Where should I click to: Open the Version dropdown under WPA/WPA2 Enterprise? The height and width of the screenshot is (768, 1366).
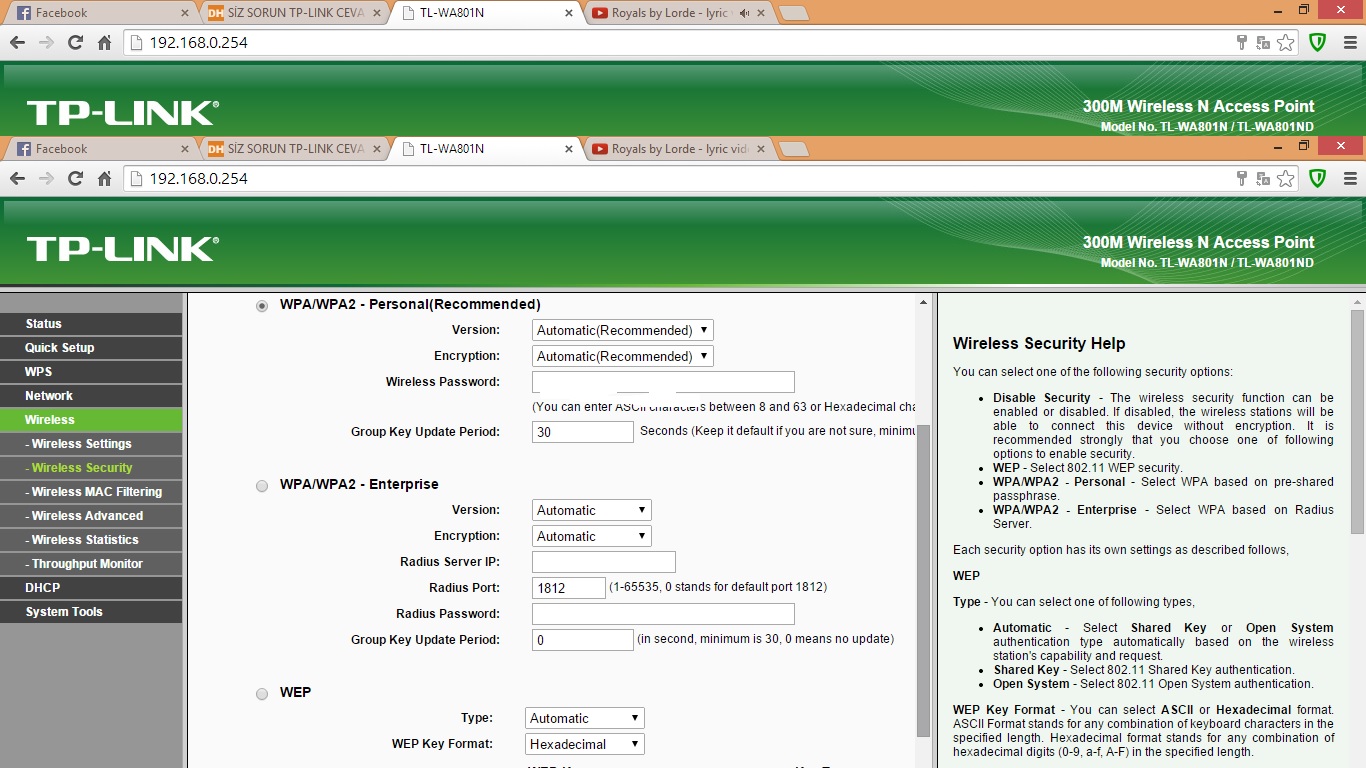pyautogui.click(x=592, y=510)
